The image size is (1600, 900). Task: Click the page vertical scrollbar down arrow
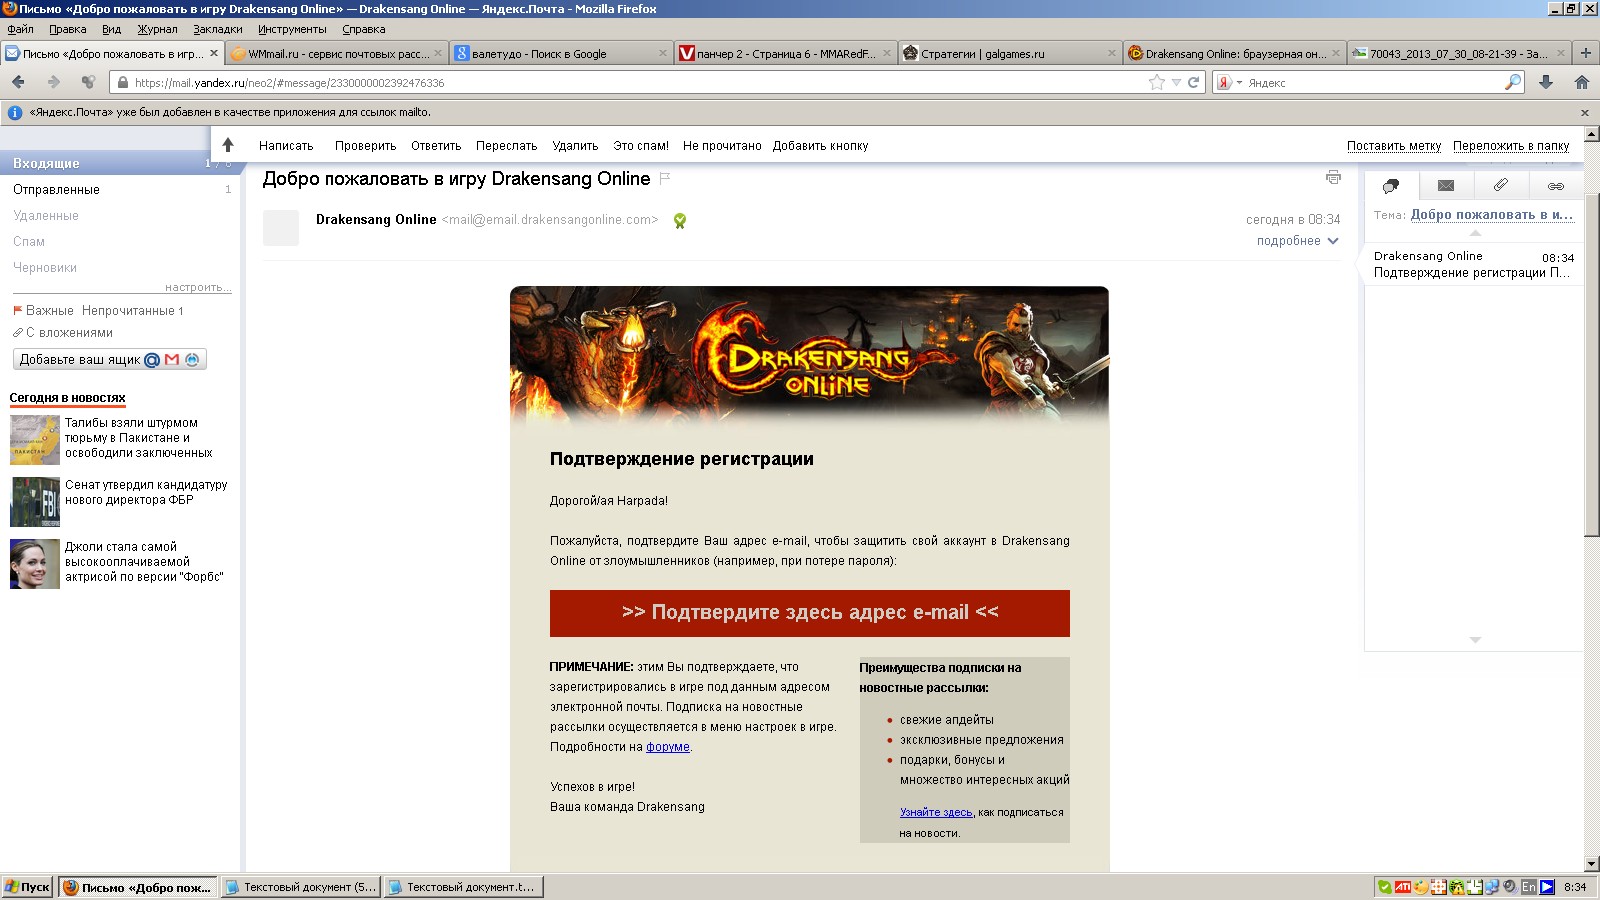click(x=1591, y=863)
